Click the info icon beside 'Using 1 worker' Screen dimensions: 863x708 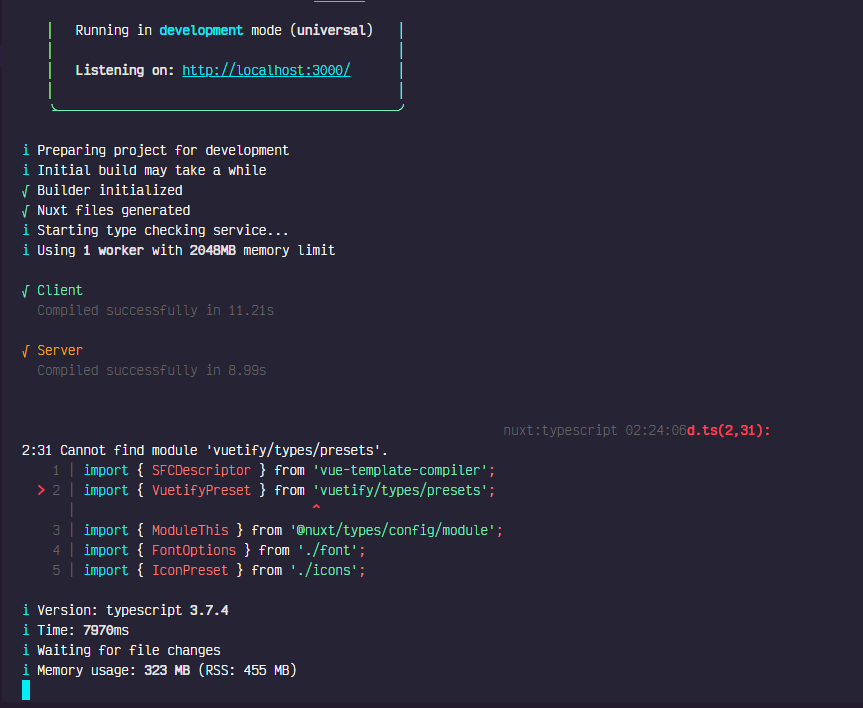(25, 250)
